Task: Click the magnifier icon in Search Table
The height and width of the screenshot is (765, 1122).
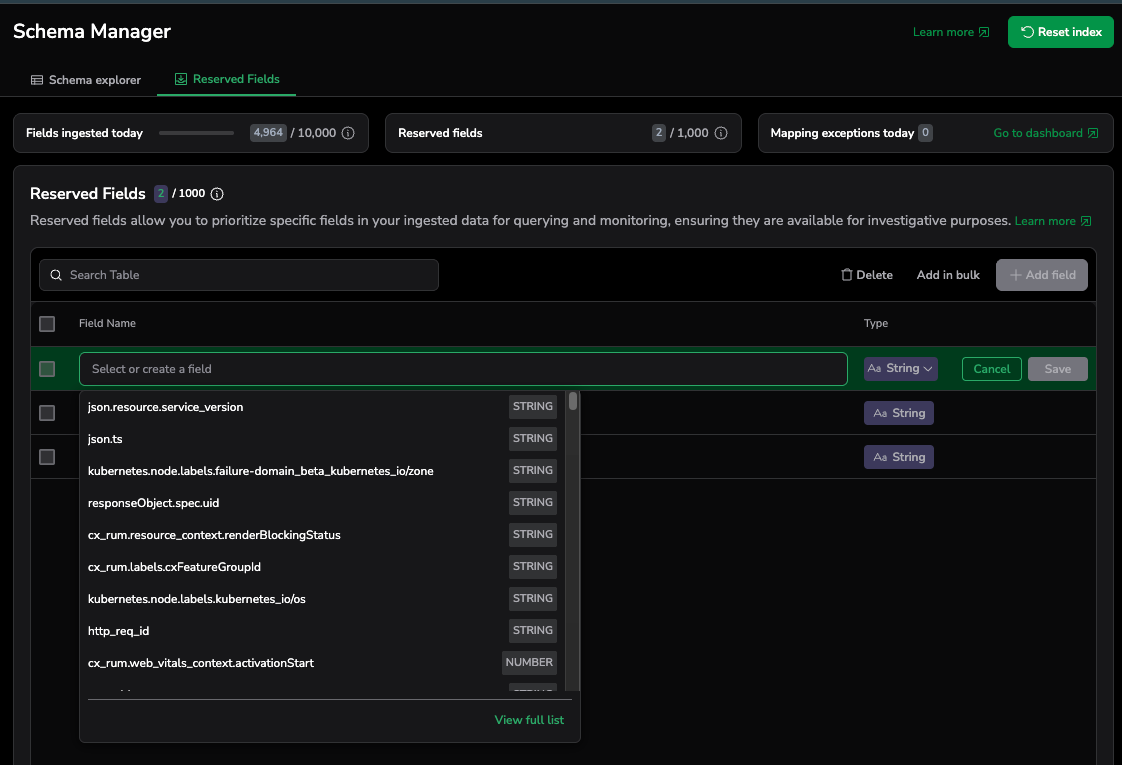Action: [56, 275]
